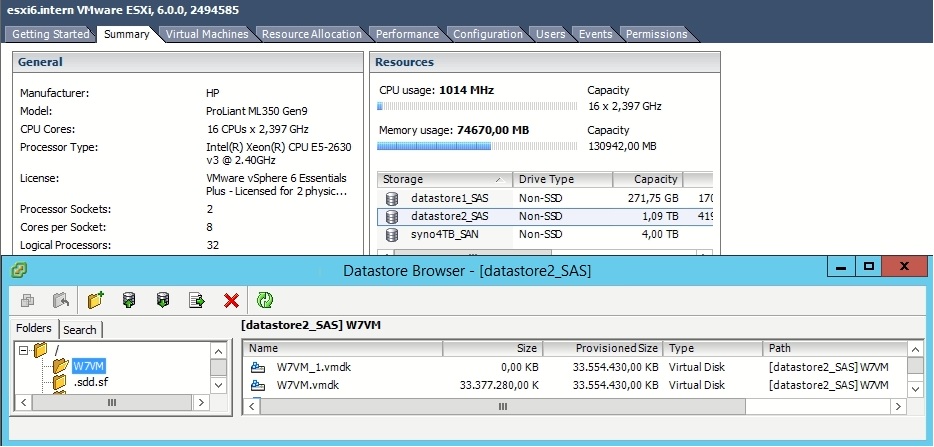Select the syno4TB_SAN row name

(x=444, y=235)
